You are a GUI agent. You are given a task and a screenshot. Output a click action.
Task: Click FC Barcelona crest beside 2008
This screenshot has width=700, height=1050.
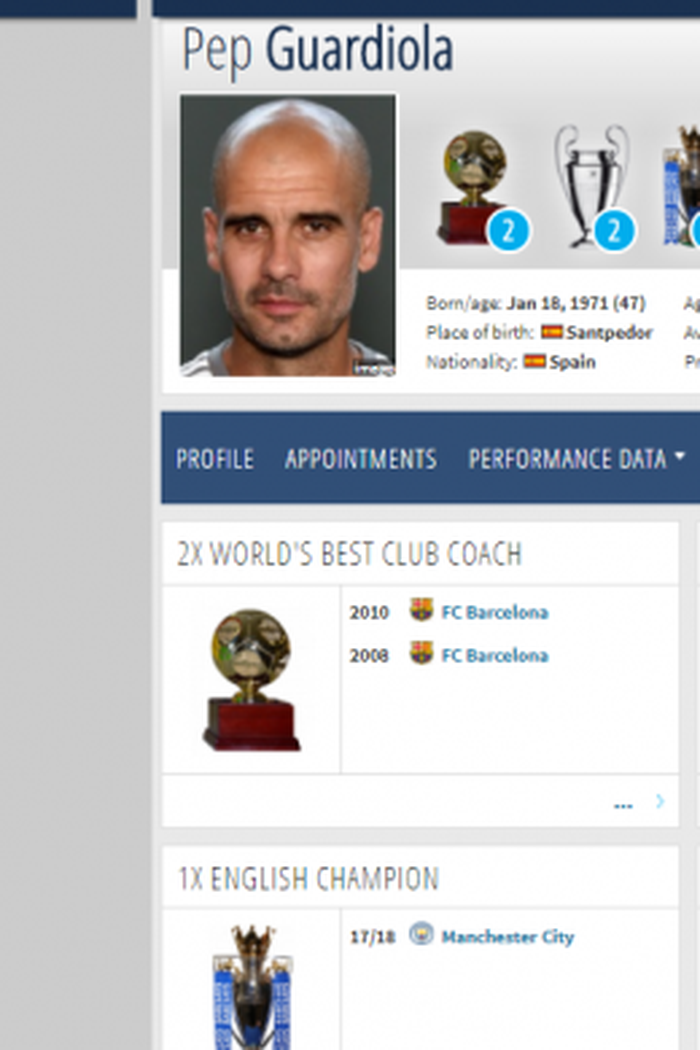(421, 653)
